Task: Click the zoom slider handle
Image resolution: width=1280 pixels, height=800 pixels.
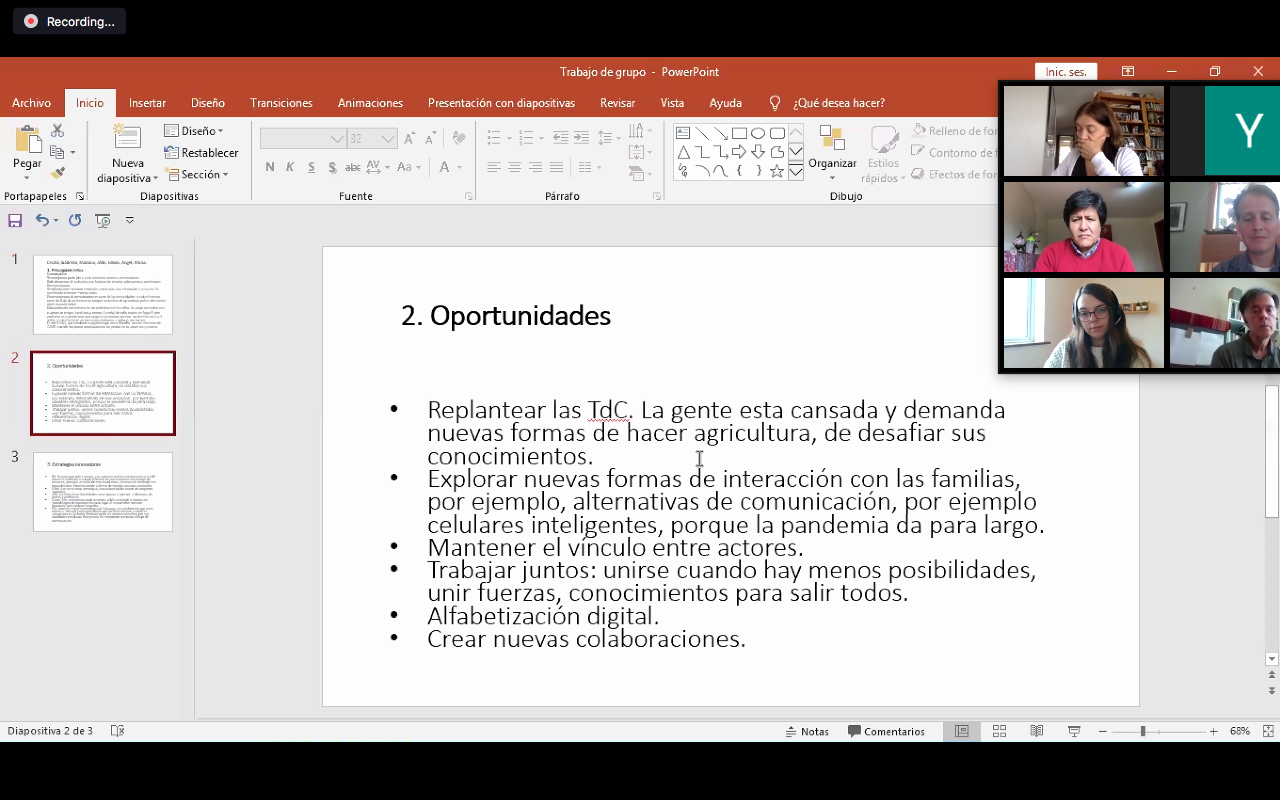Action: (1143, 731)
